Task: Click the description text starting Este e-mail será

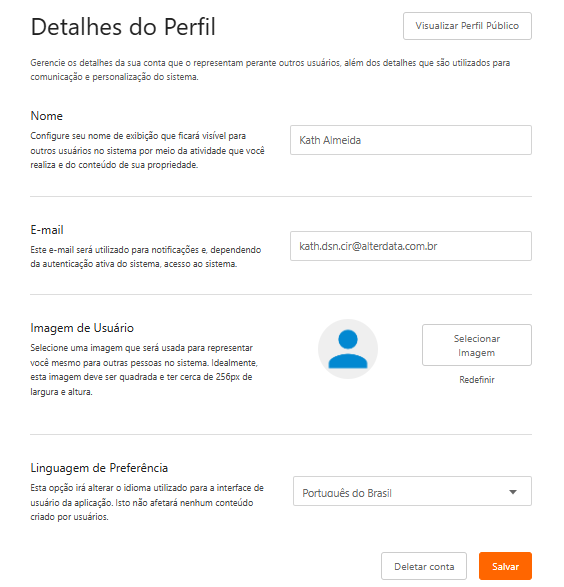Action: 146,257
